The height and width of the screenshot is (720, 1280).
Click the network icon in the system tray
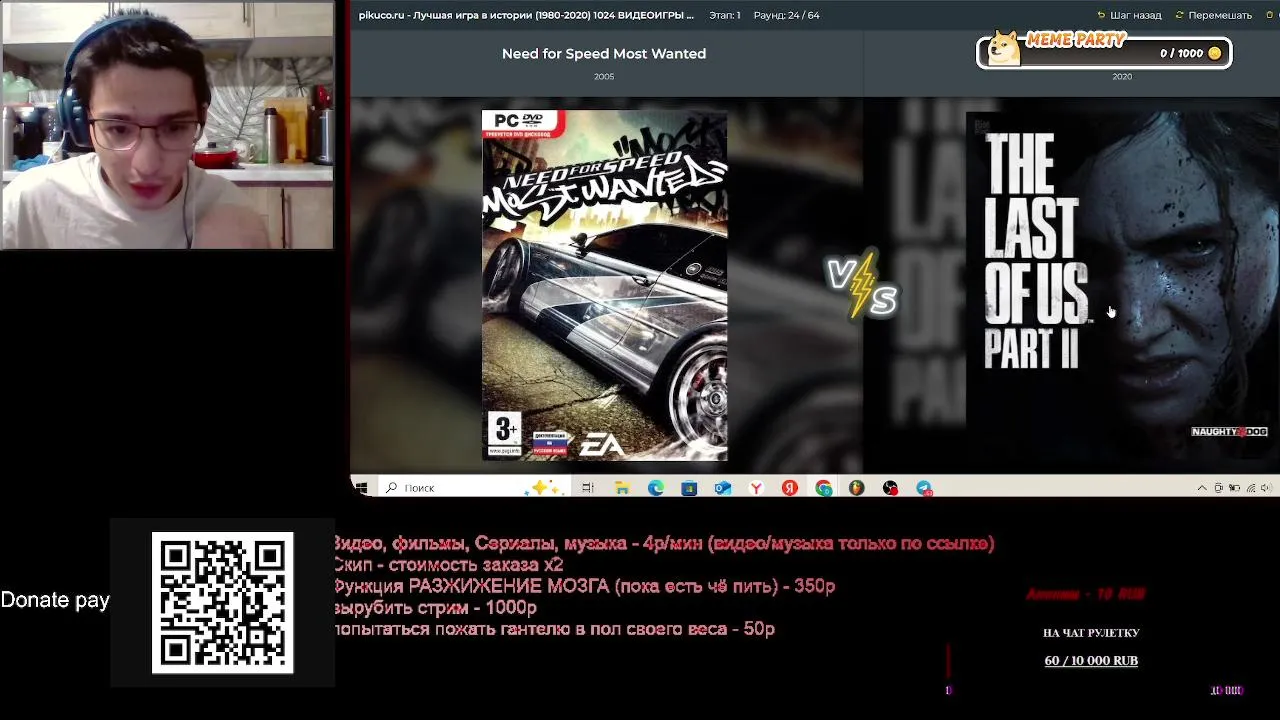1250,488
